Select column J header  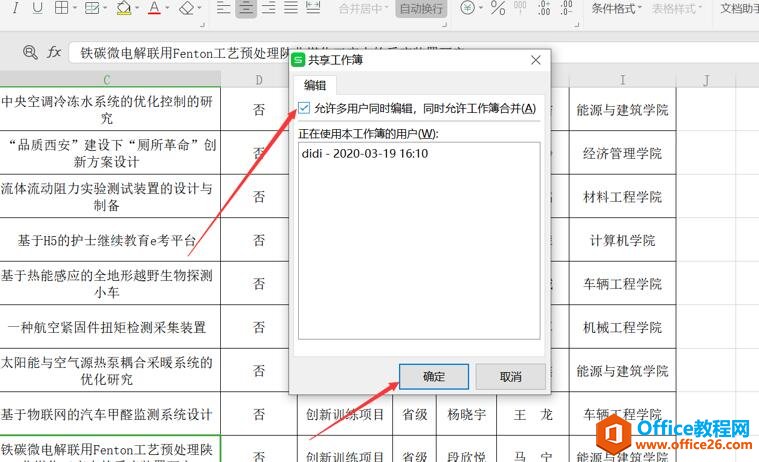(706, 79)
